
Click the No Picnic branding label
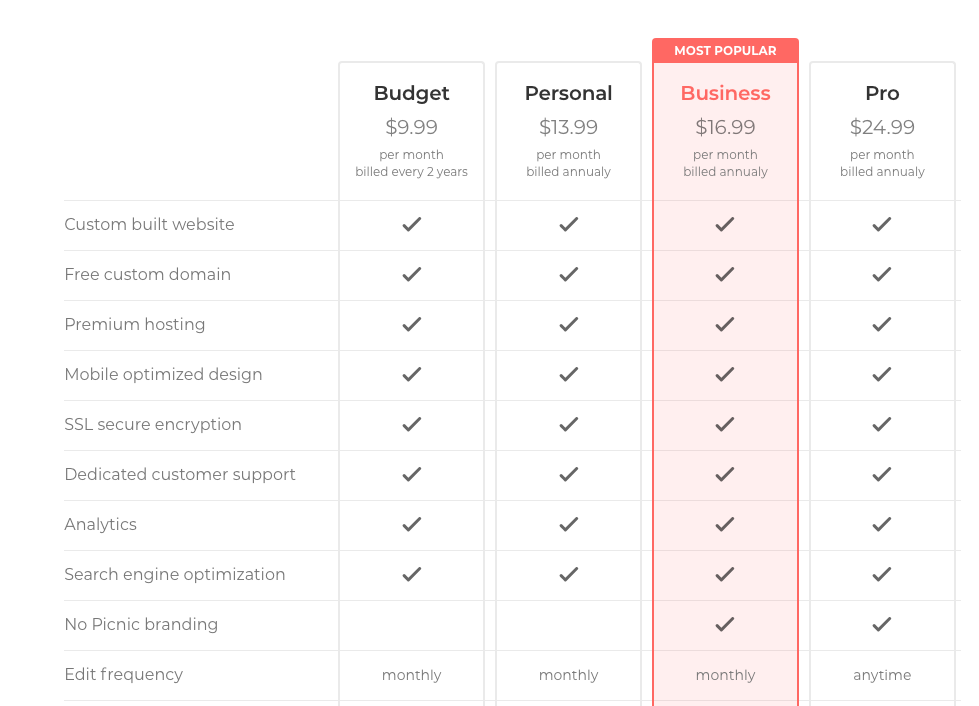(x=141, y=625)
